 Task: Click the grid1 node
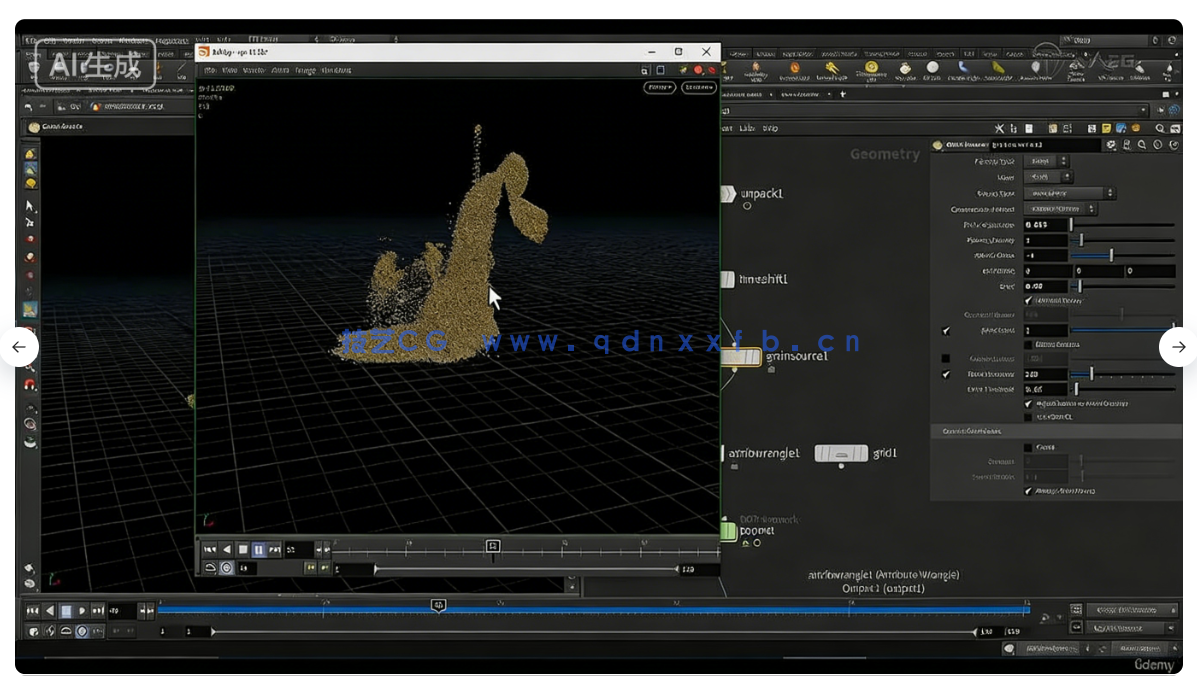840,453
